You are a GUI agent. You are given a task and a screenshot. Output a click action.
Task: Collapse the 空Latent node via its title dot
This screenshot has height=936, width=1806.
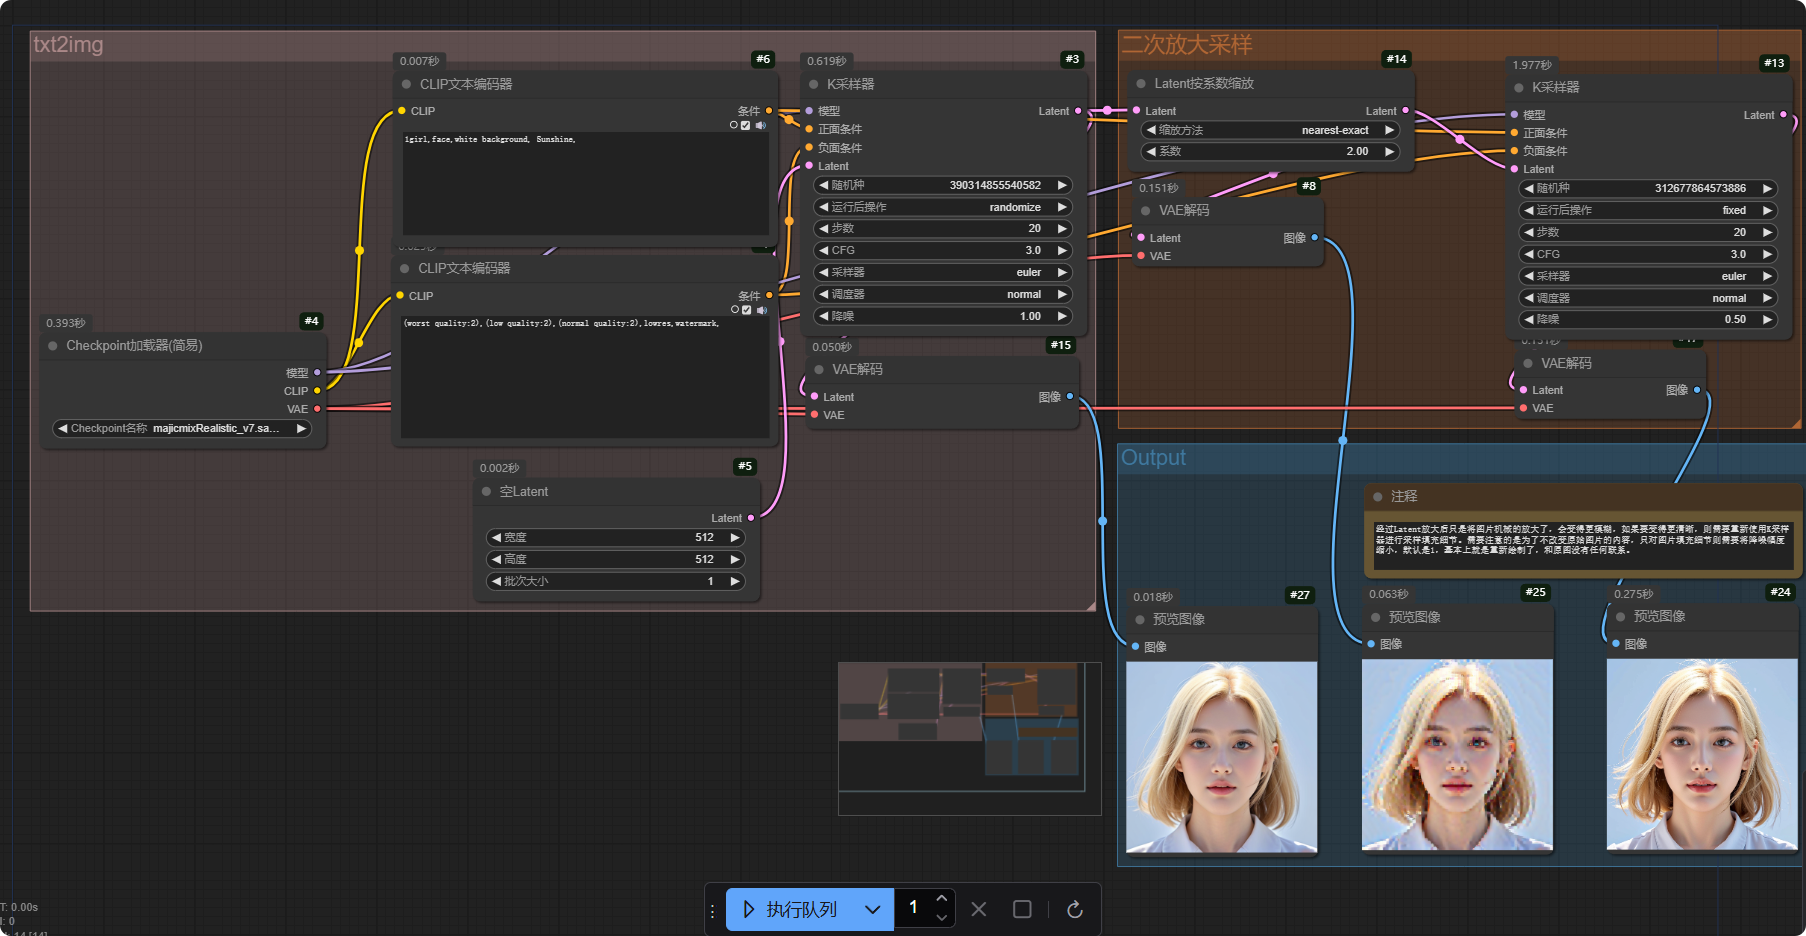pyautogui.click(x=487, y=492)
